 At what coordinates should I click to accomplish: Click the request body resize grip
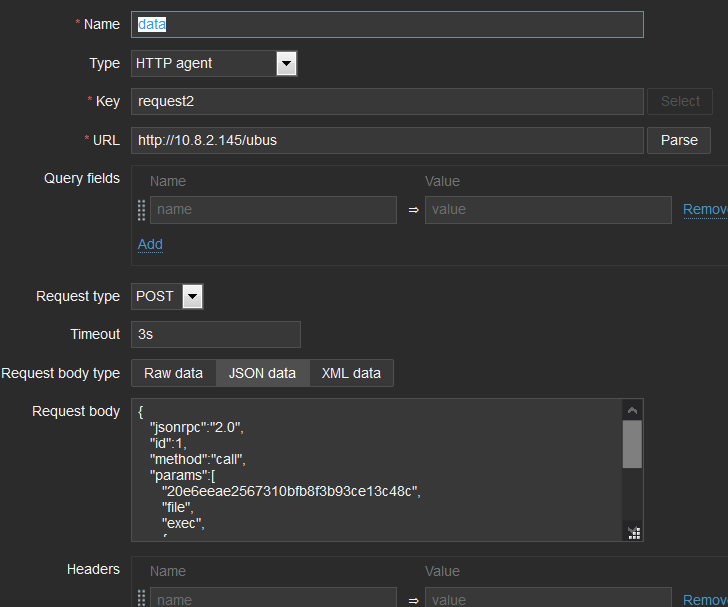[632, 532]
